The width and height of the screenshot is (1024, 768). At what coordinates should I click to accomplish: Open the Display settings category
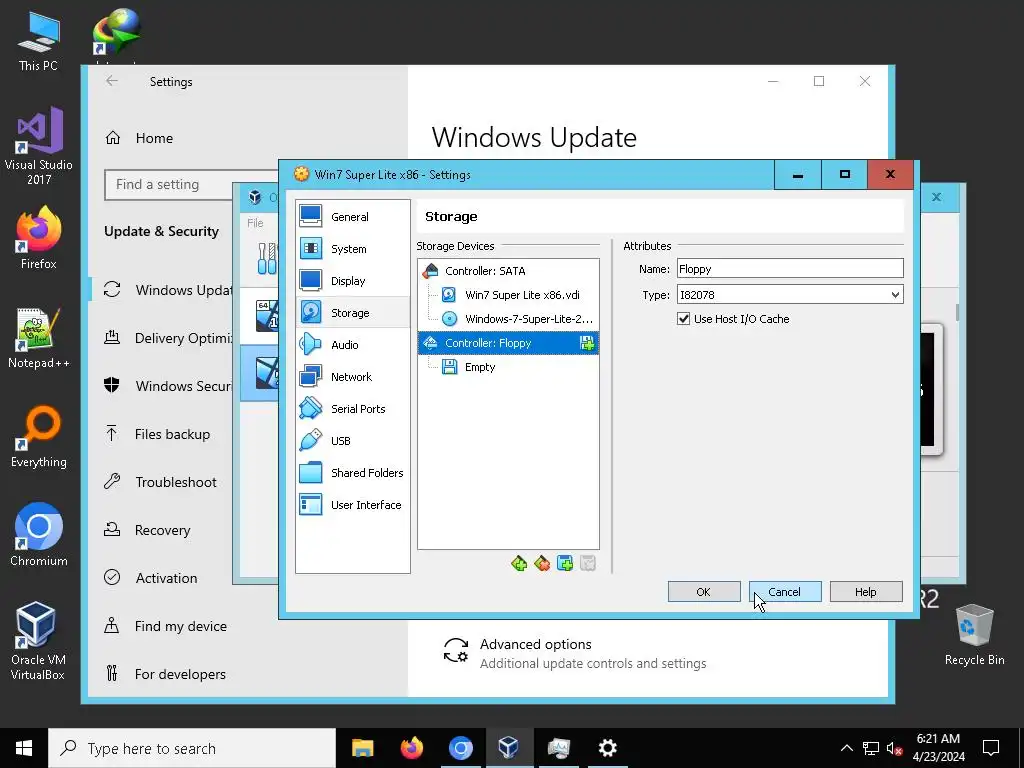[353, 281]
